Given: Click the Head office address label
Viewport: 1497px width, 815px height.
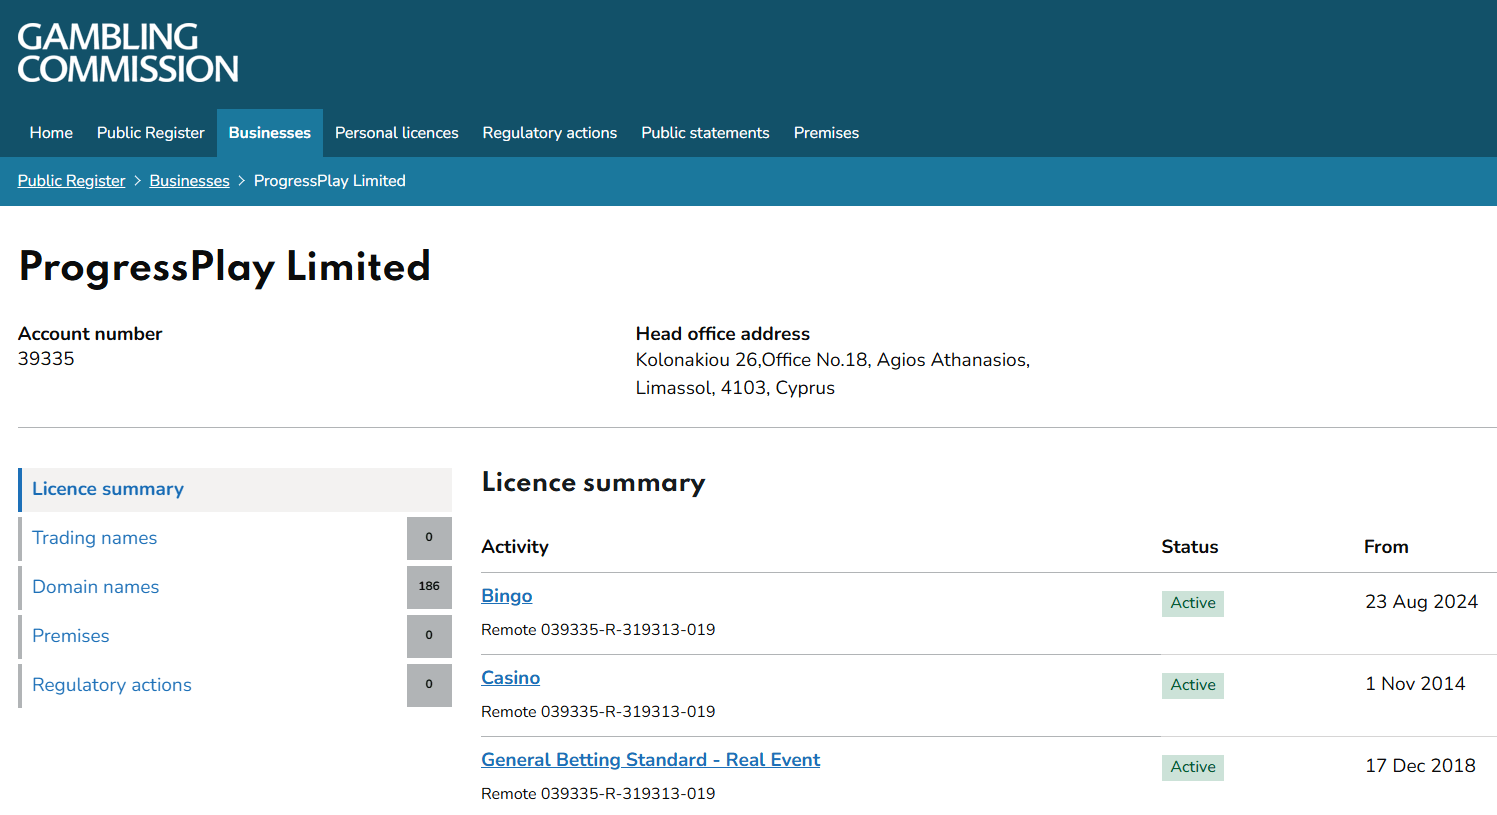Looking at the screenshot, I should tap(723, 334).
